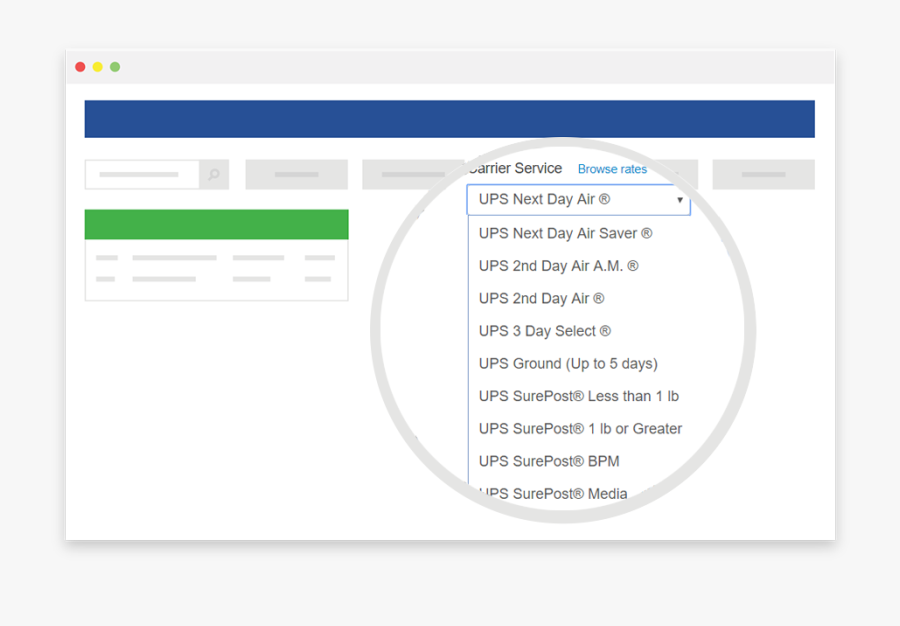This screenshot has height=626, width=900.
Task: Open the Carrier Service dropdown
Action: coord(579,200)
